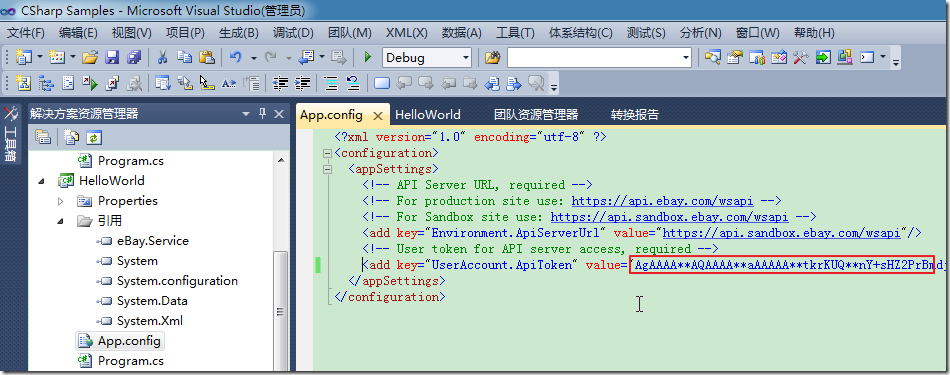
Task: Collapse the appSettings XML element
Action: 328,169
